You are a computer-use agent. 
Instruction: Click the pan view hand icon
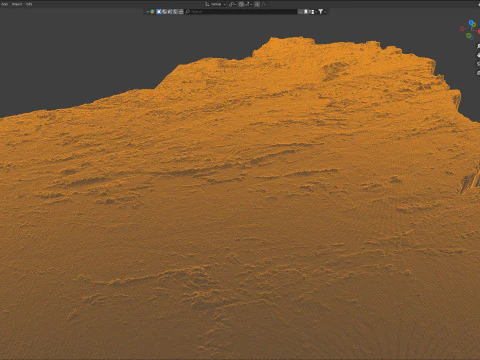pos(479,55)
